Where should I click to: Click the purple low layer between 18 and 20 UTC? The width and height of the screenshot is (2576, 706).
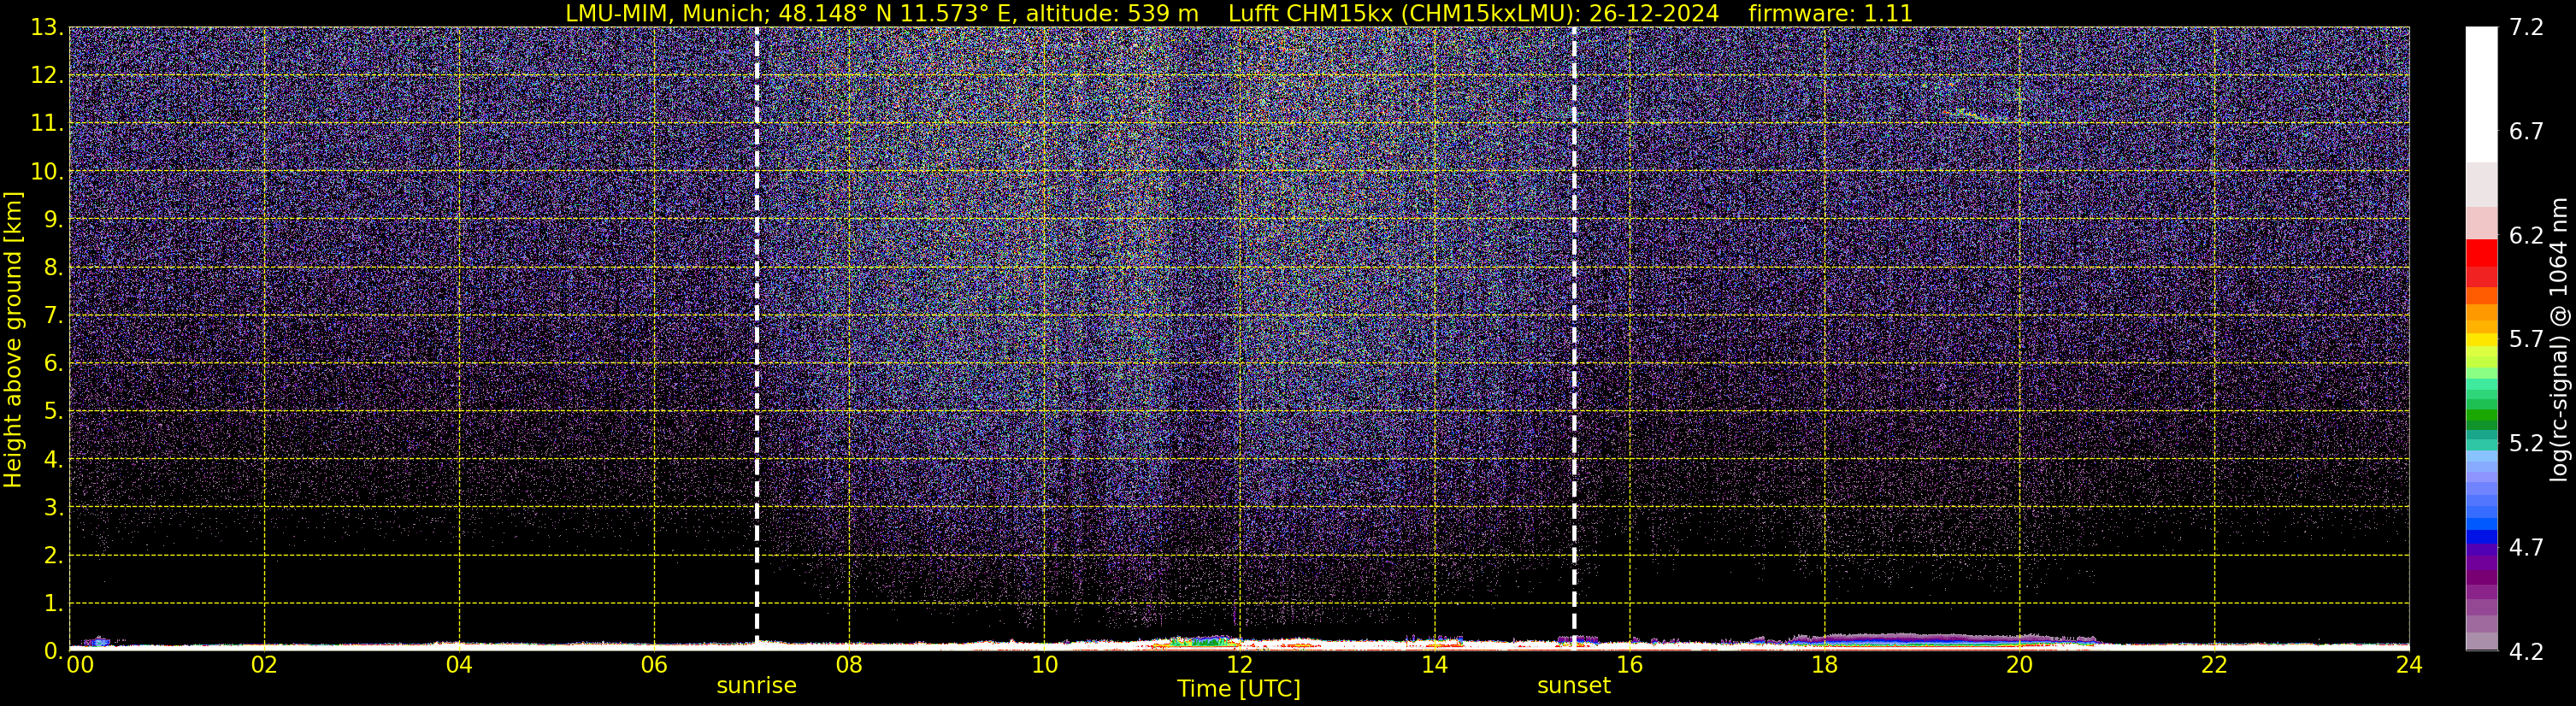point(1920,637)
